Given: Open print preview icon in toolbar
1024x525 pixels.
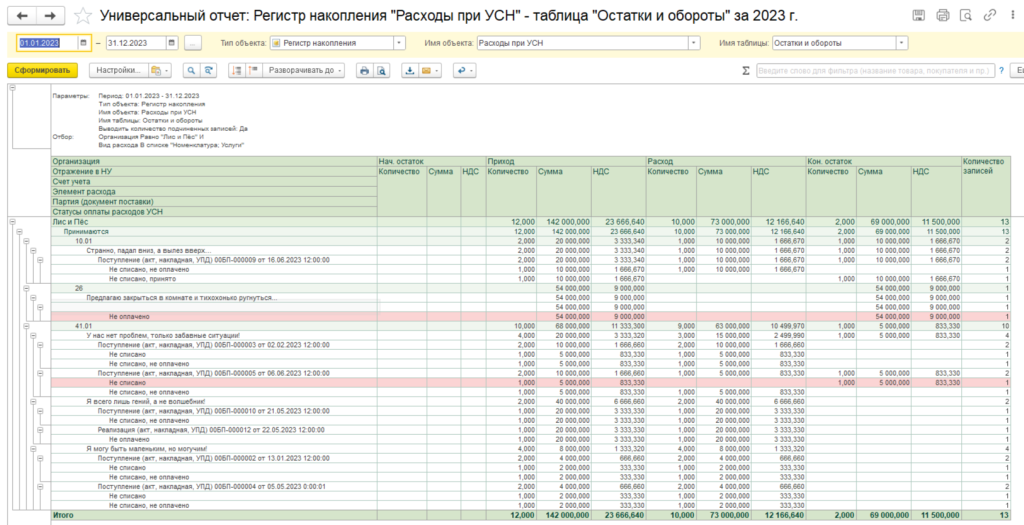Looking at the screenshot, I should 382,71.
